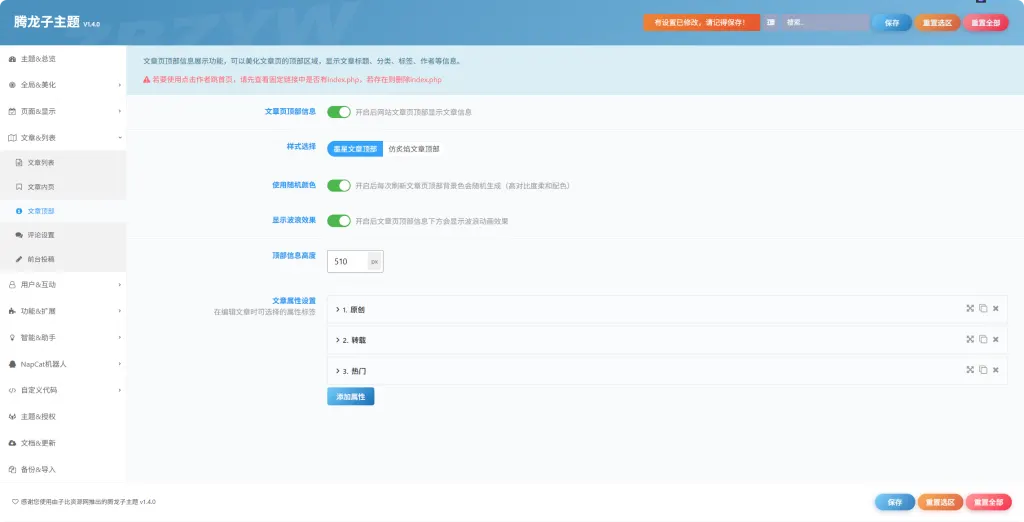Open the 备份&导入 section
Screen dimensions: 1024x522
tap(63, 469)
